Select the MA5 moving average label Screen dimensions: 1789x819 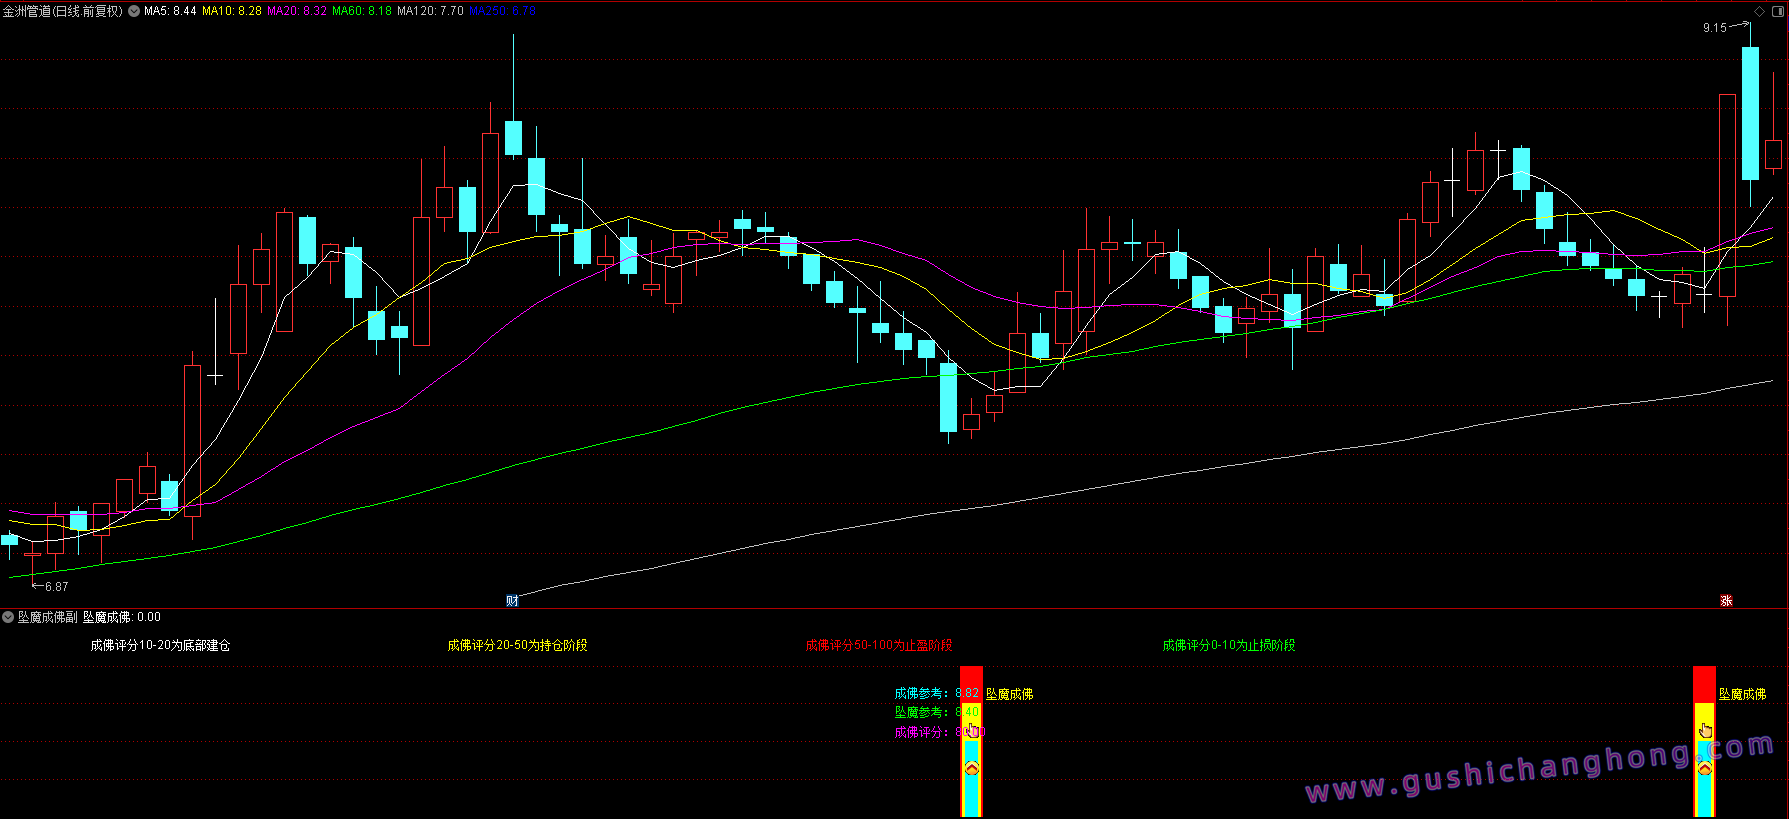(170, 11)
